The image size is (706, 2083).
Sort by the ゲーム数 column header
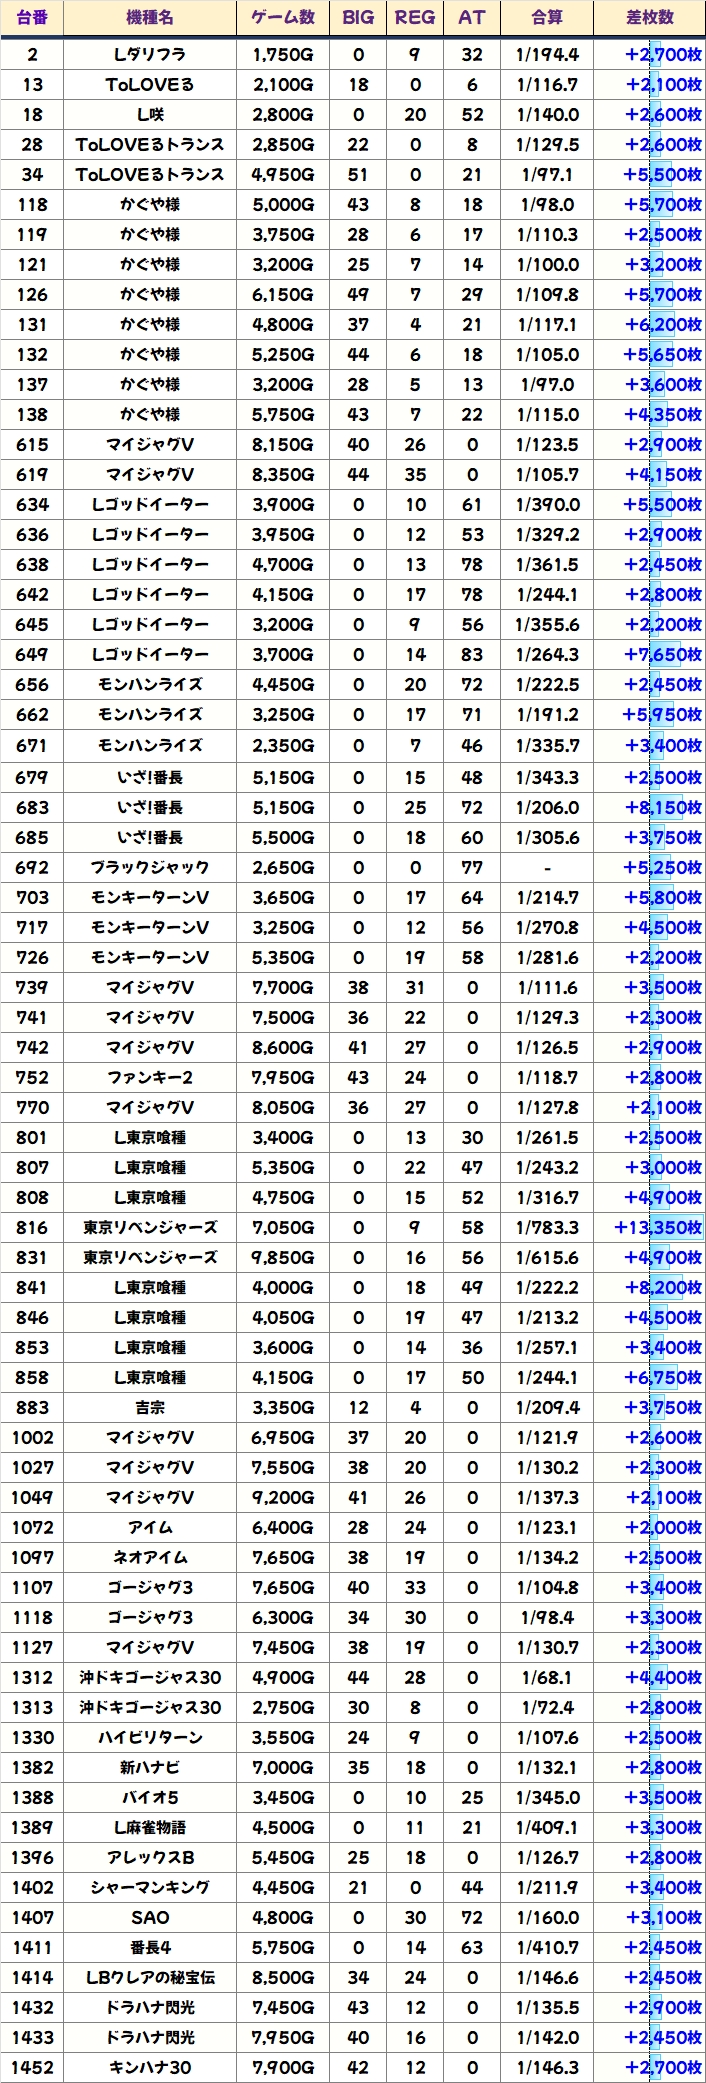click(283, 17)
